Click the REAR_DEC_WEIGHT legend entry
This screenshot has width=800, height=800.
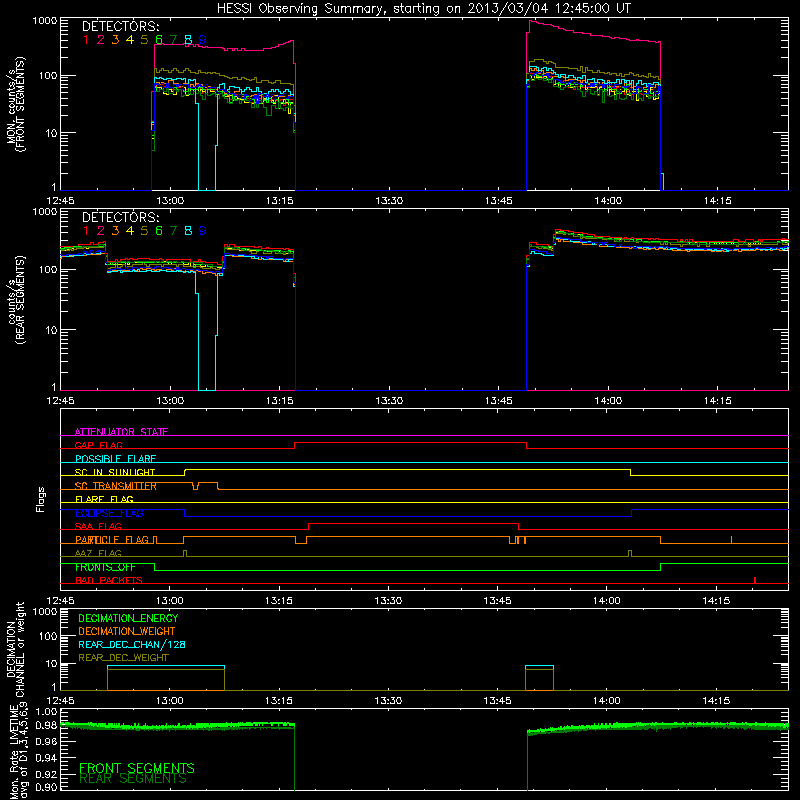point(123,658)
